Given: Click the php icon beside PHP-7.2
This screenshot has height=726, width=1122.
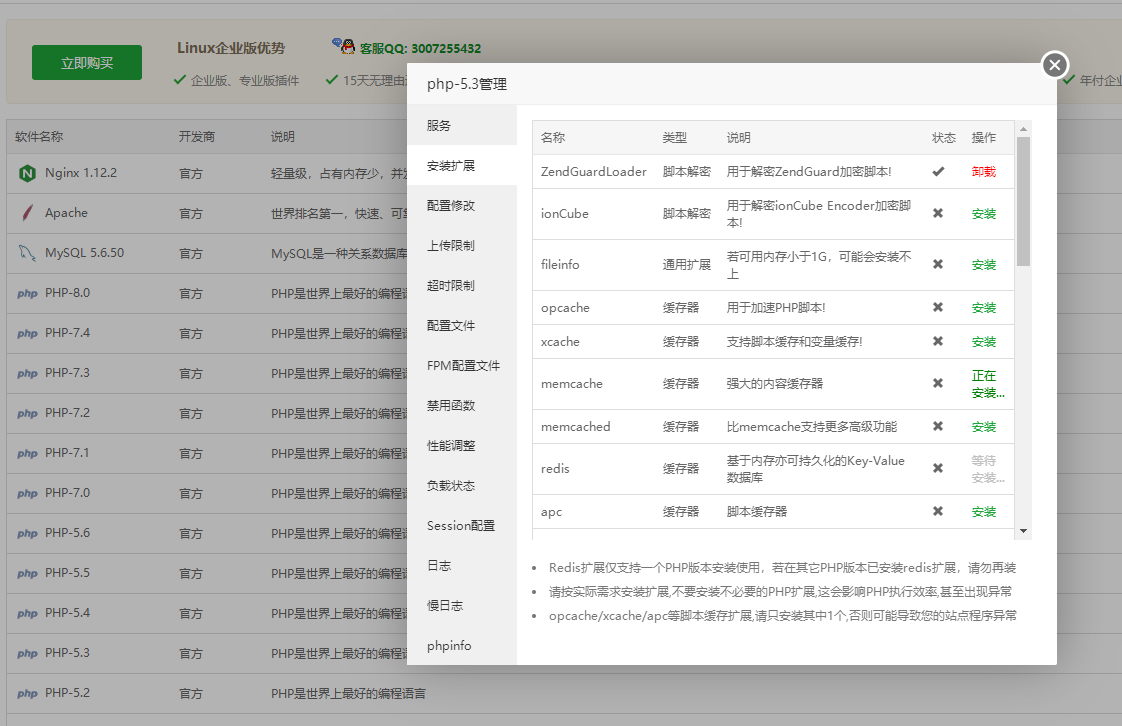Looking at the screenshot, I should click(27, 413).
